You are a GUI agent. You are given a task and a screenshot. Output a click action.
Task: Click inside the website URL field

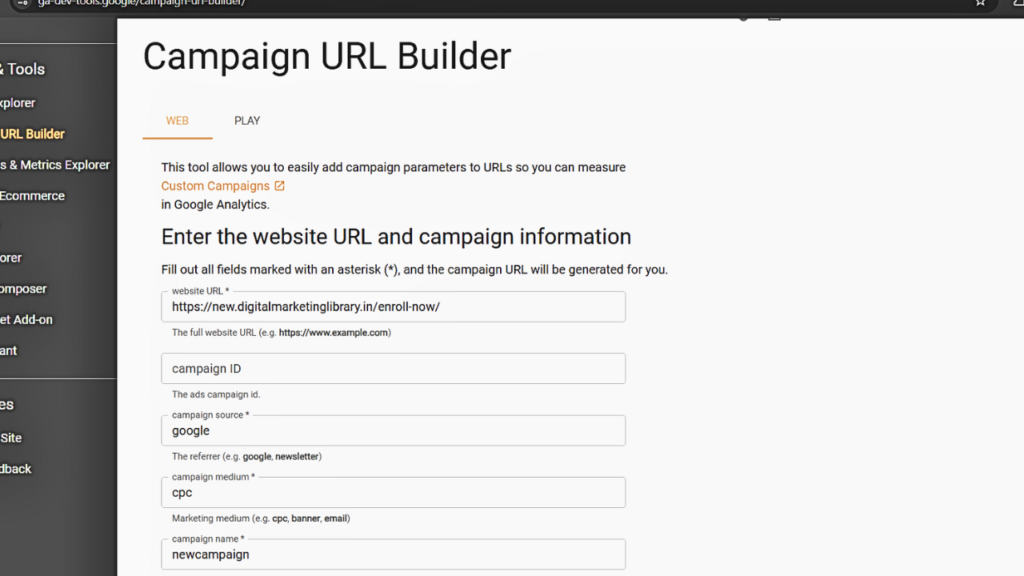tap(393, 306)
